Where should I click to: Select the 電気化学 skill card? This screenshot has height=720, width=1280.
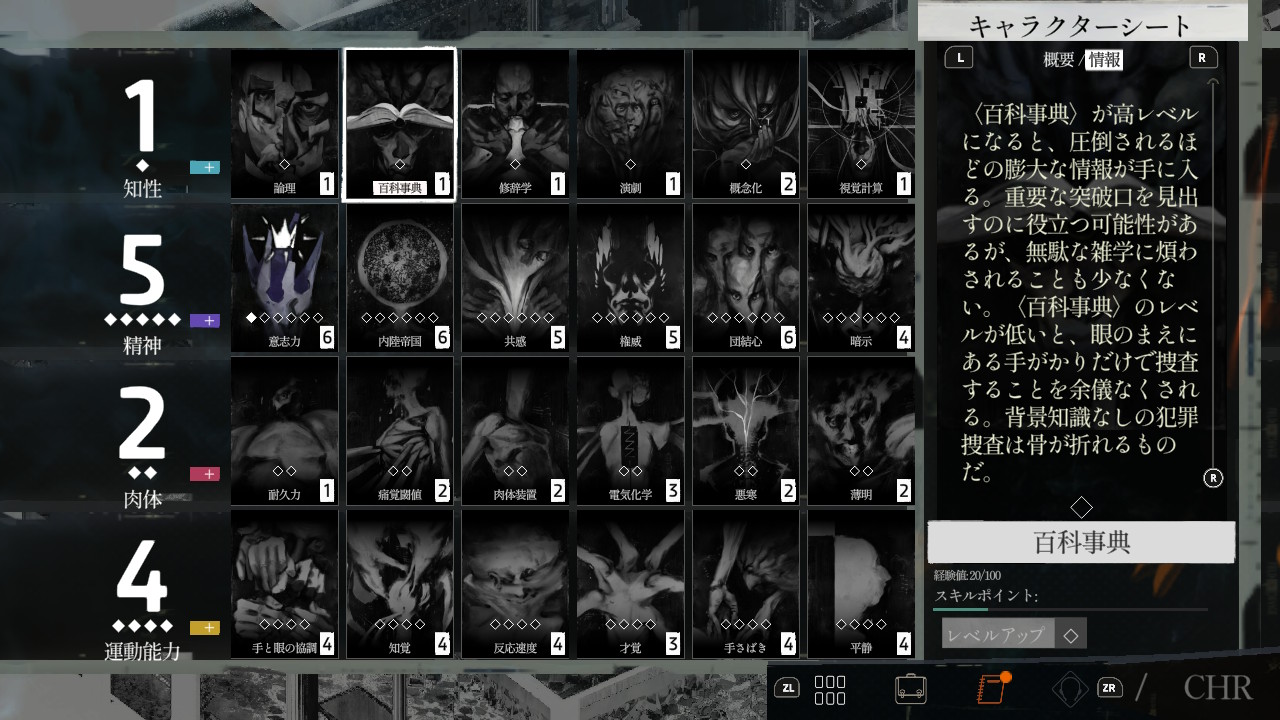tap(630, 431)
